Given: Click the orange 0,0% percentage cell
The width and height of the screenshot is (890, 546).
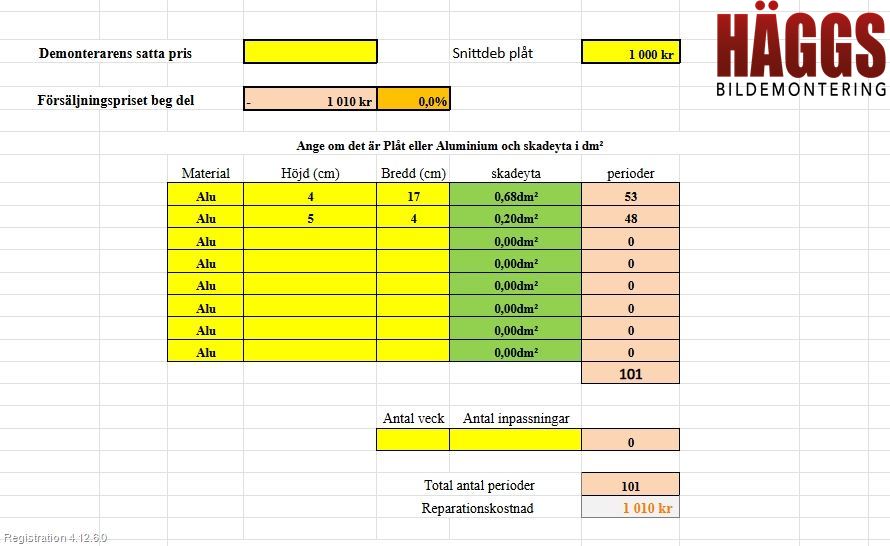Looking at the screenshot, I should coord(414,99).
